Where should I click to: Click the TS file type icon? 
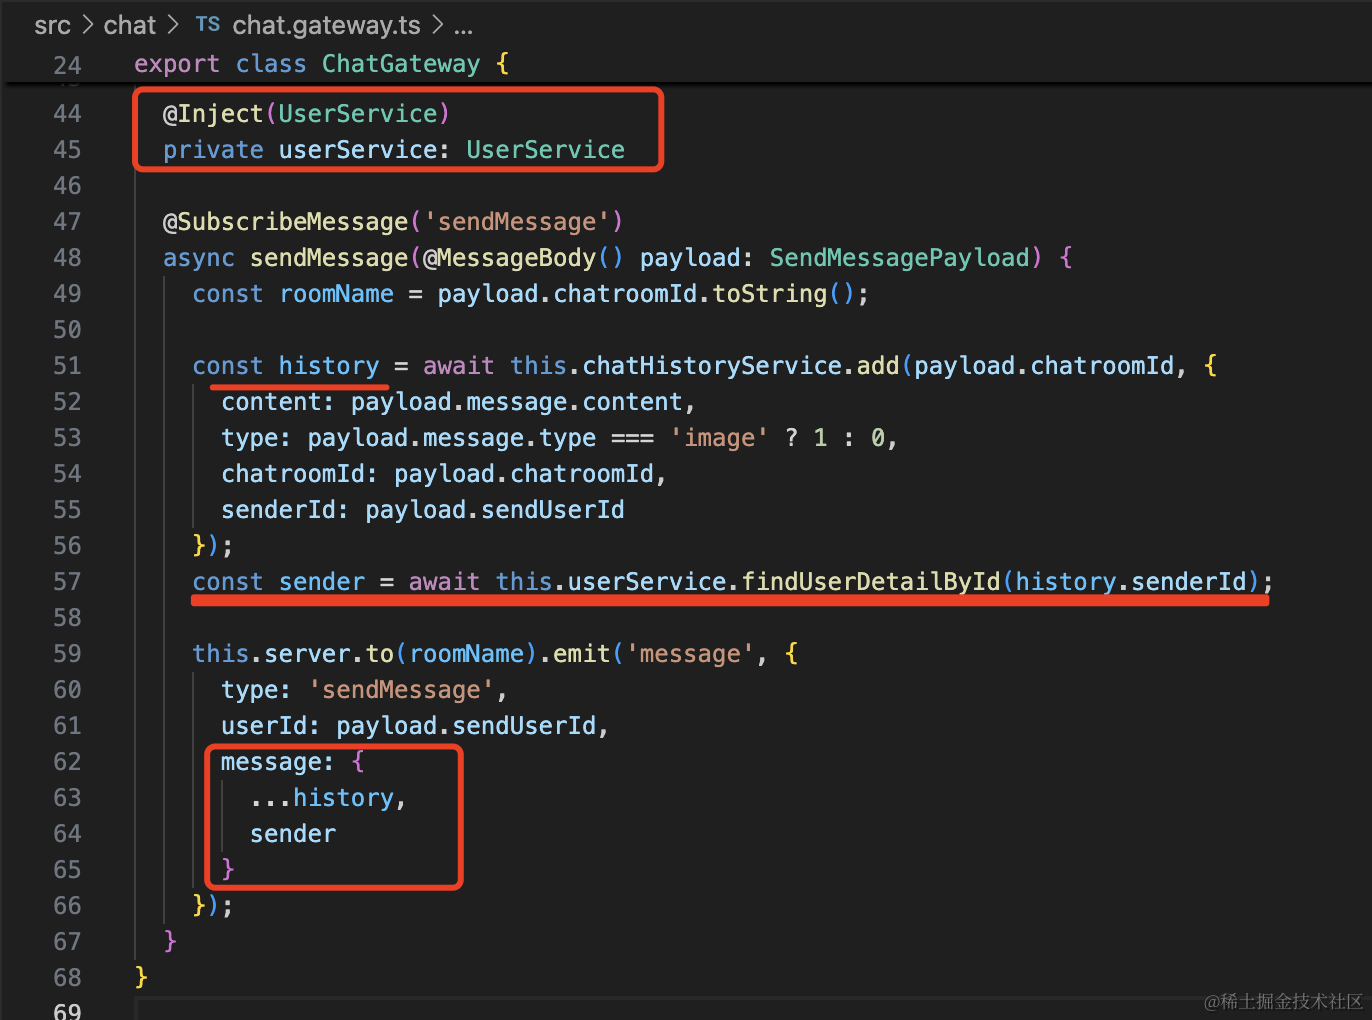click(x=207, y=25)
